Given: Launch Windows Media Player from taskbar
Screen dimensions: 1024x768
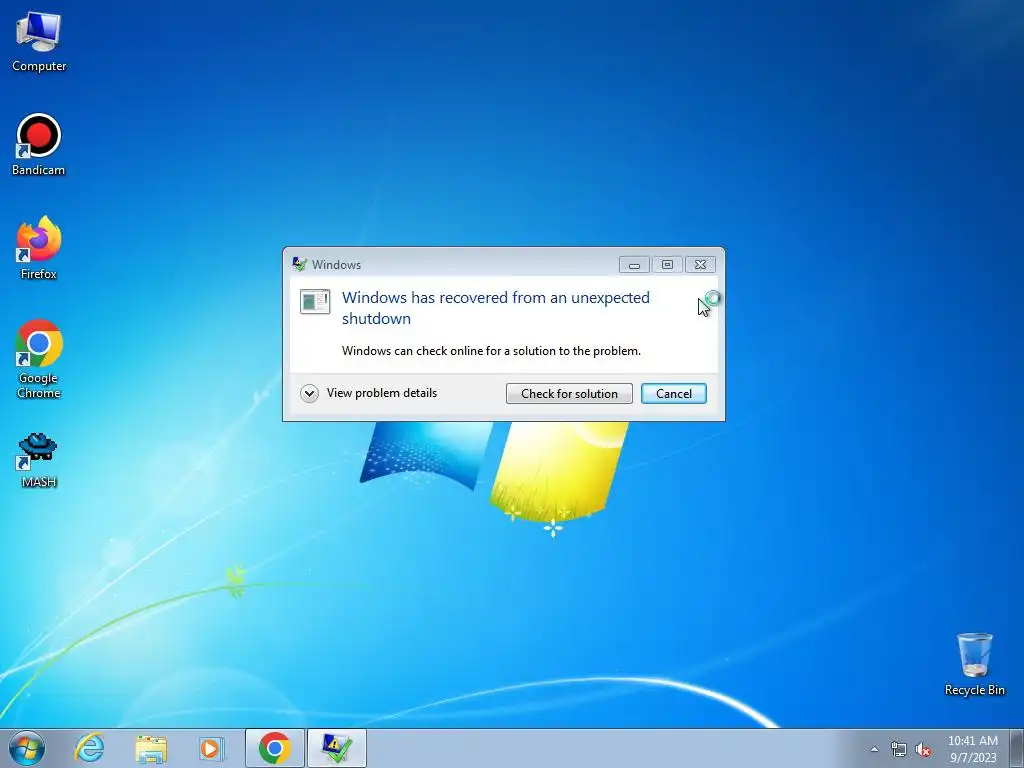Looking at the screenshot, I should 211,748.
